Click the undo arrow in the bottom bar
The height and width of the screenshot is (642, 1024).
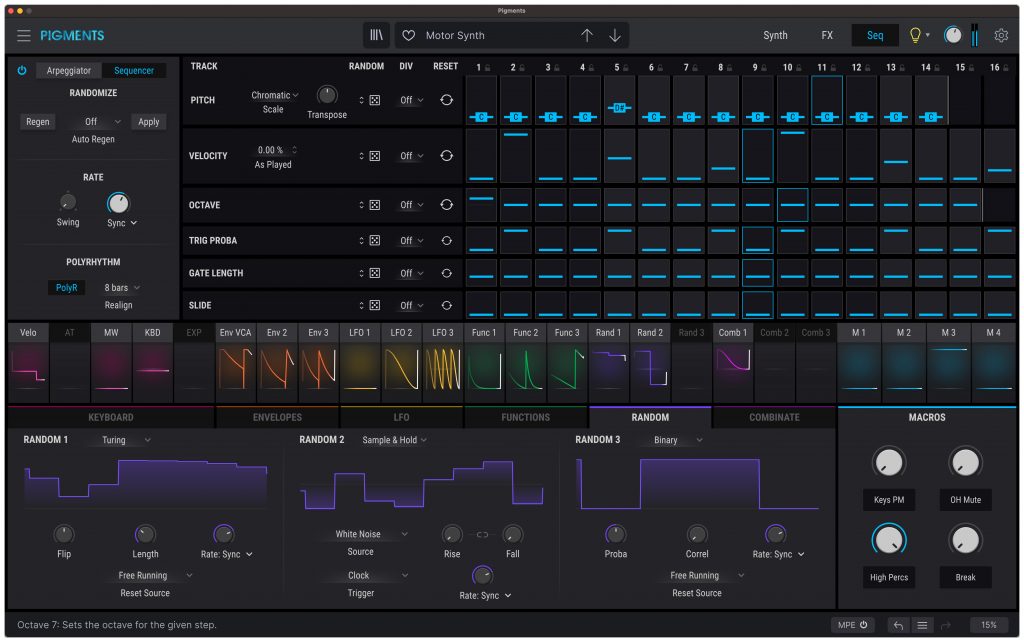coord(899,625)
